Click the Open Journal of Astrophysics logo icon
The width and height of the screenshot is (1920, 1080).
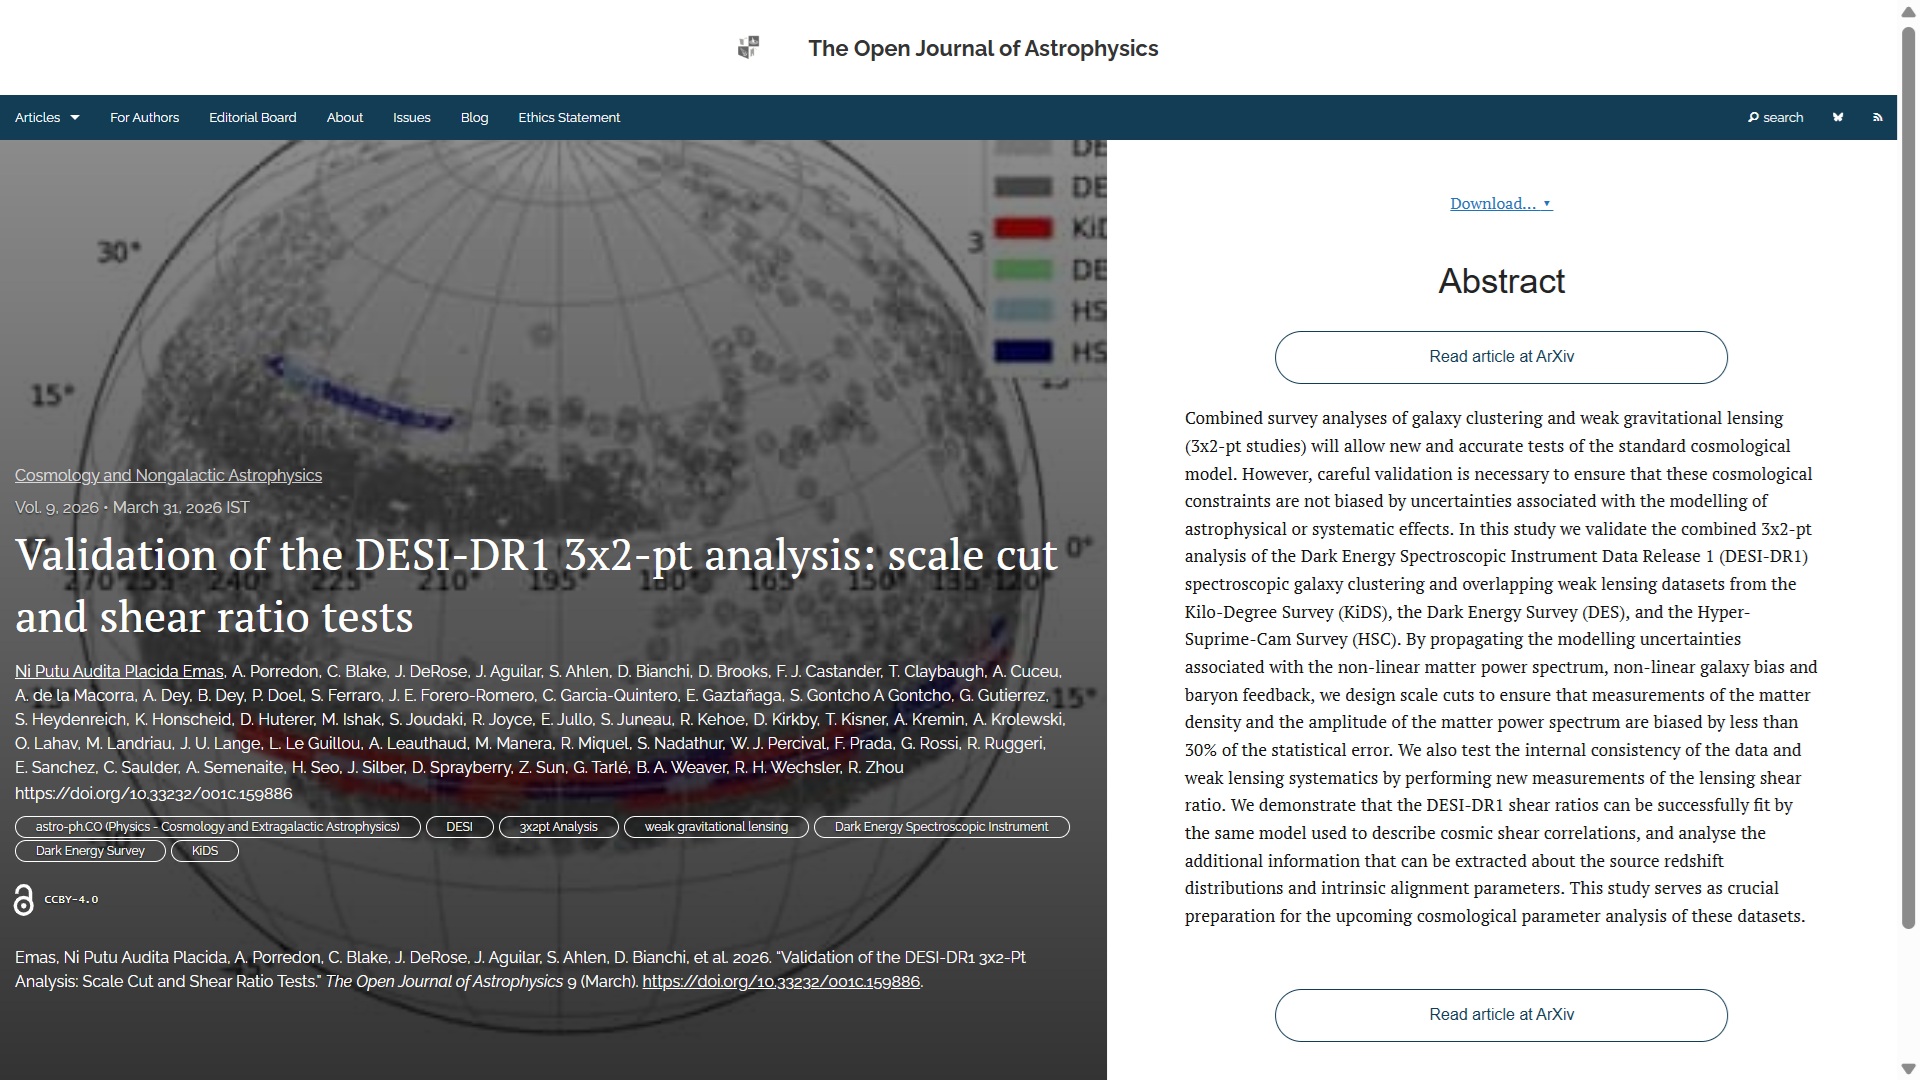[x=748, y=48]
